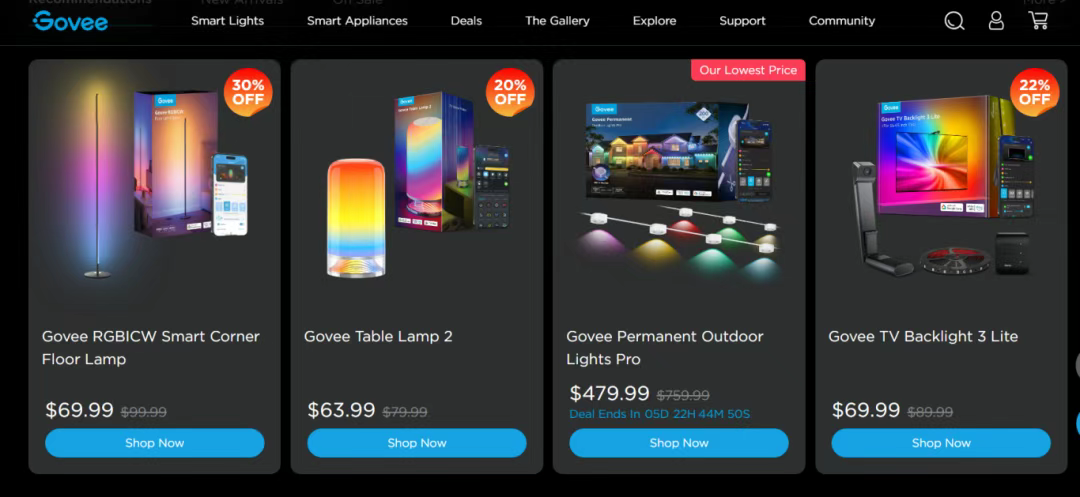Image resolution: width=1080 pixels, height=497 pixels.
Task: Go to The Gallery
Action: tap(557, 21)
